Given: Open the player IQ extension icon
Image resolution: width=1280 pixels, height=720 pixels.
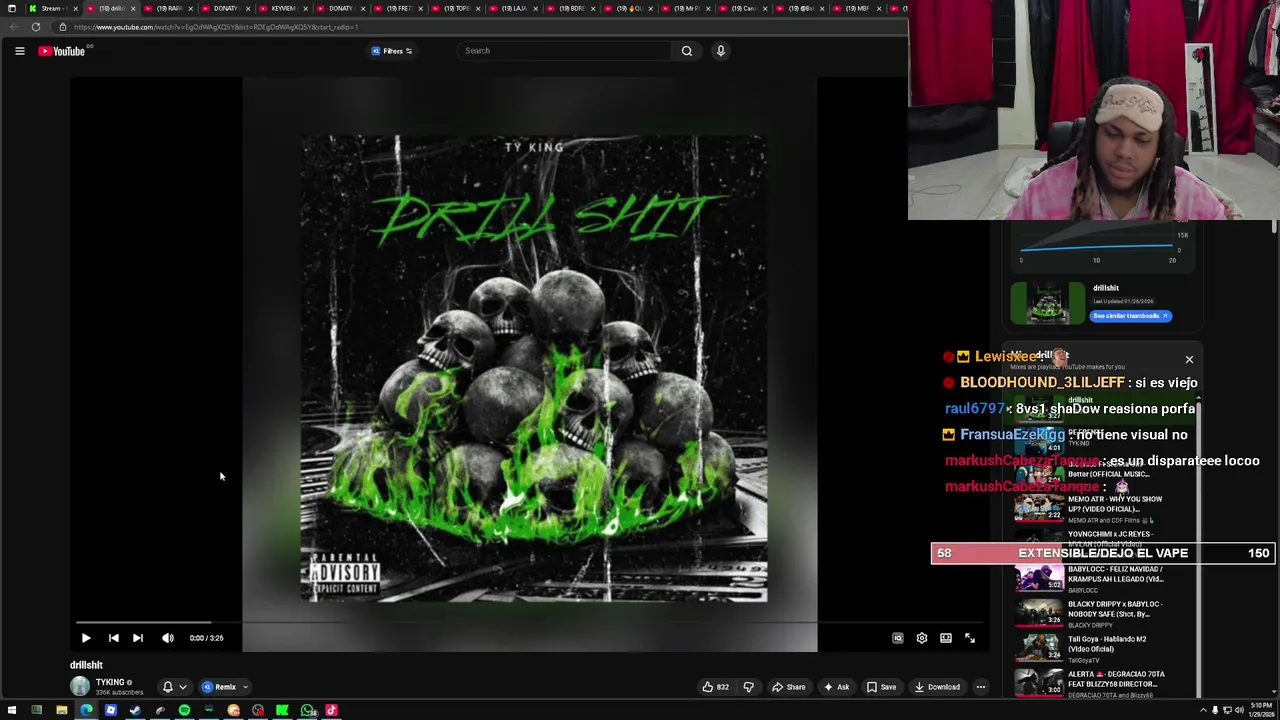Looking at the screenshot, I should pyautogui.click(x=898, y=638).
